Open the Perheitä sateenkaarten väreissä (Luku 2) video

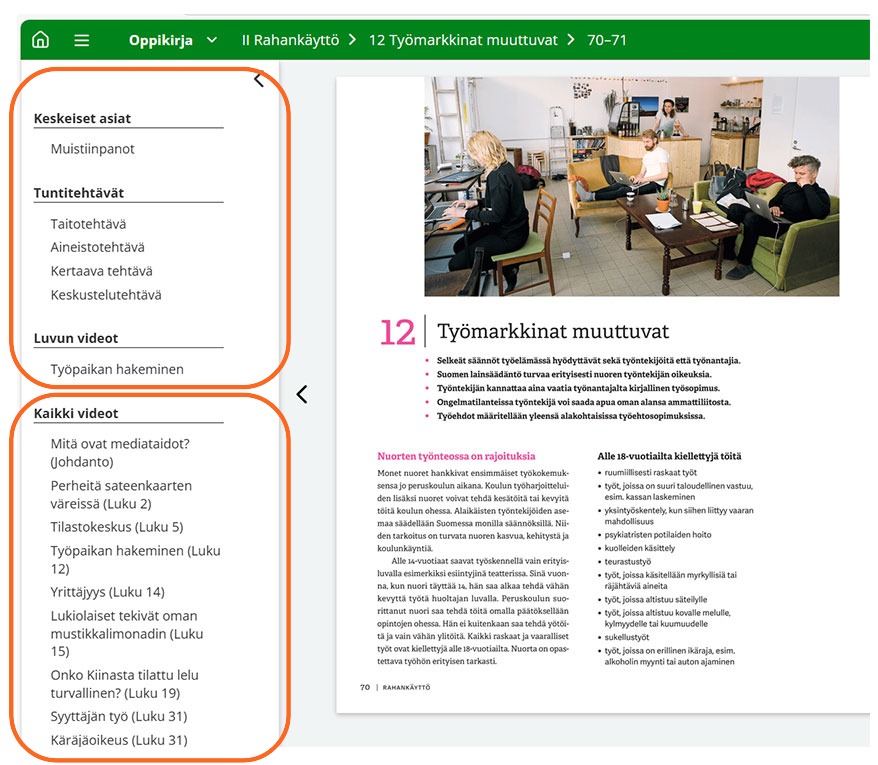(121, 495)
